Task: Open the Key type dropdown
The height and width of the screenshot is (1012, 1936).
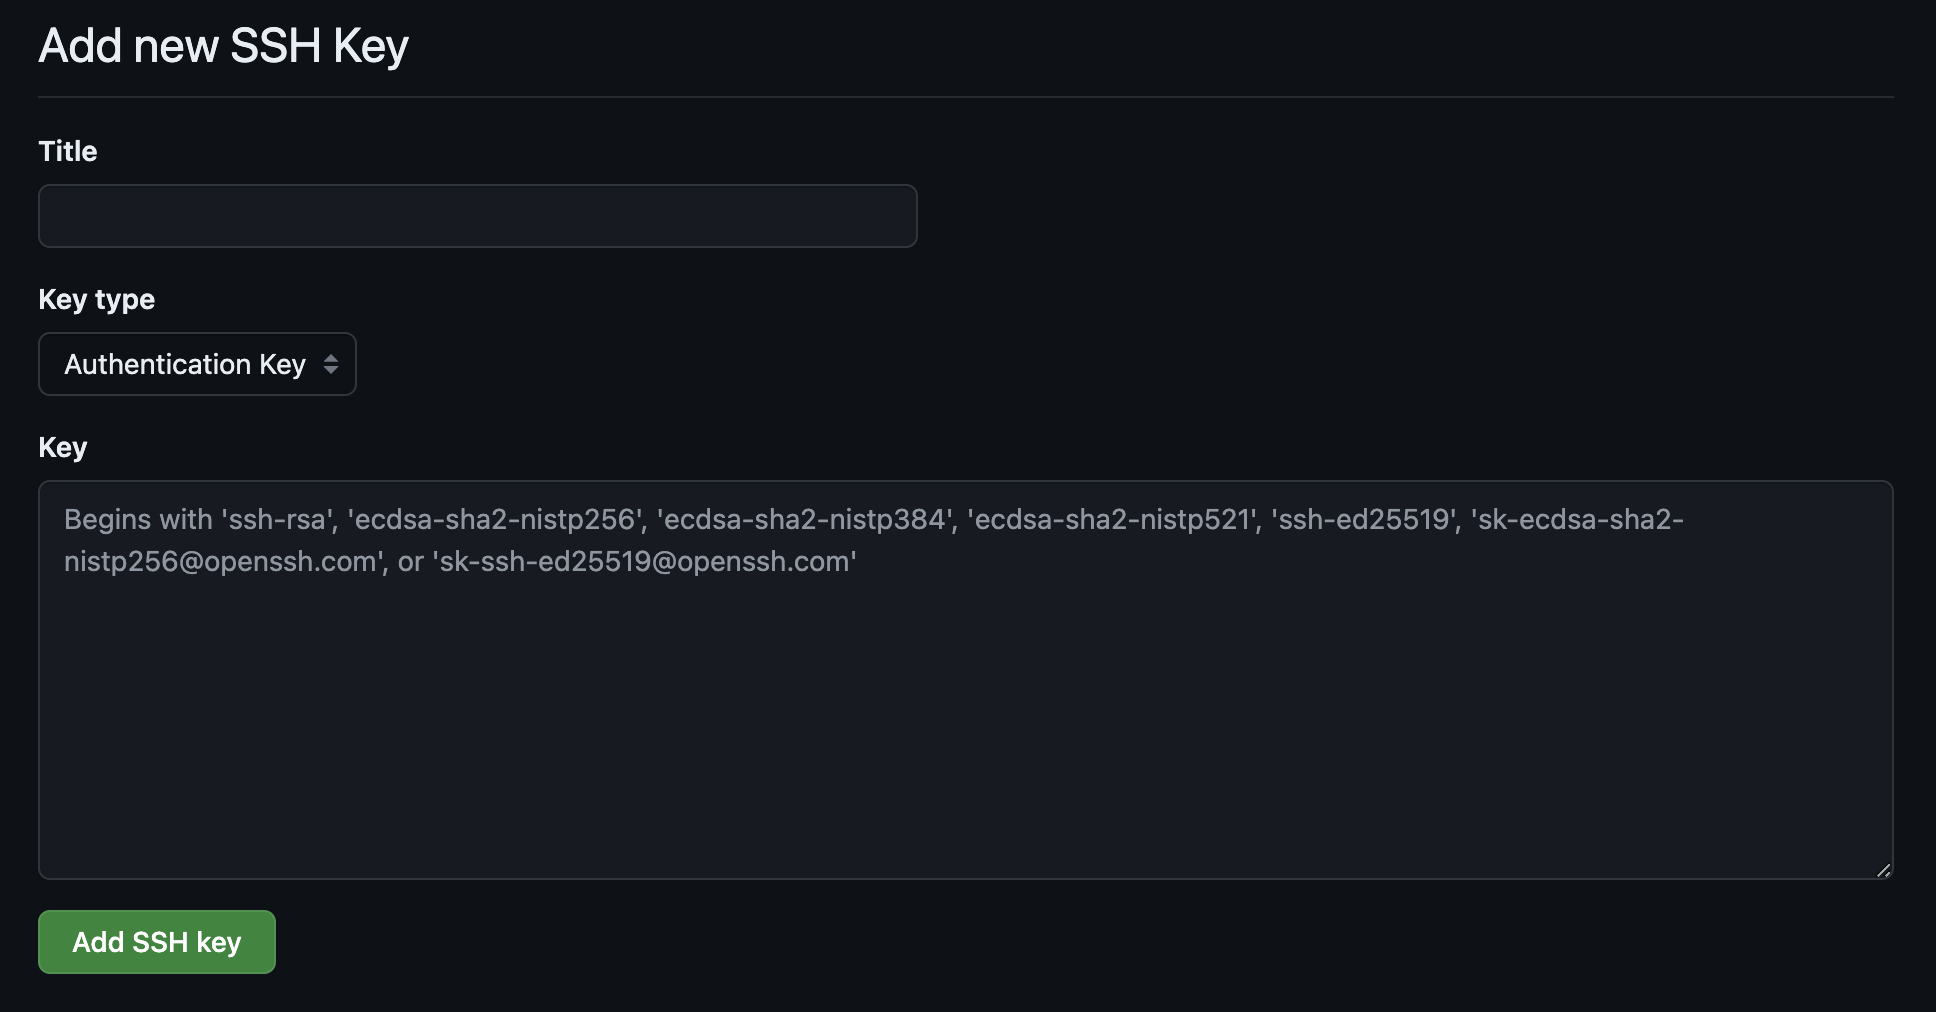Action: pyautogui.click(x=197, y=364)
